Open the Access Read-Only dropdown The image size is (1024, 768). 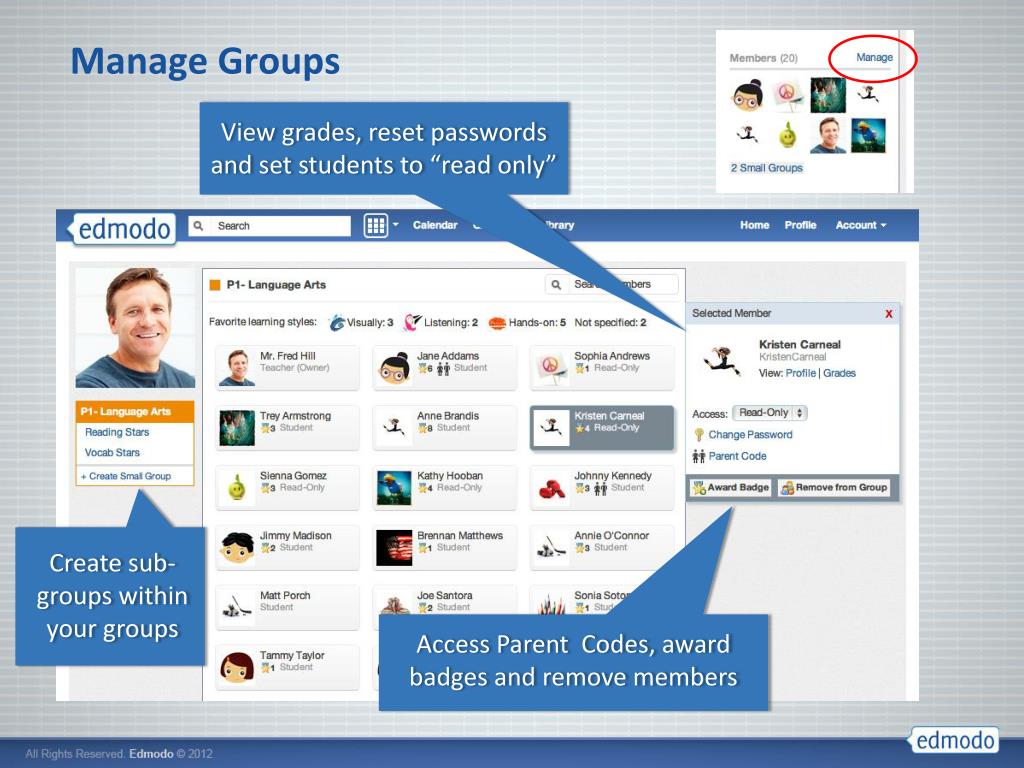pos(770,413)
